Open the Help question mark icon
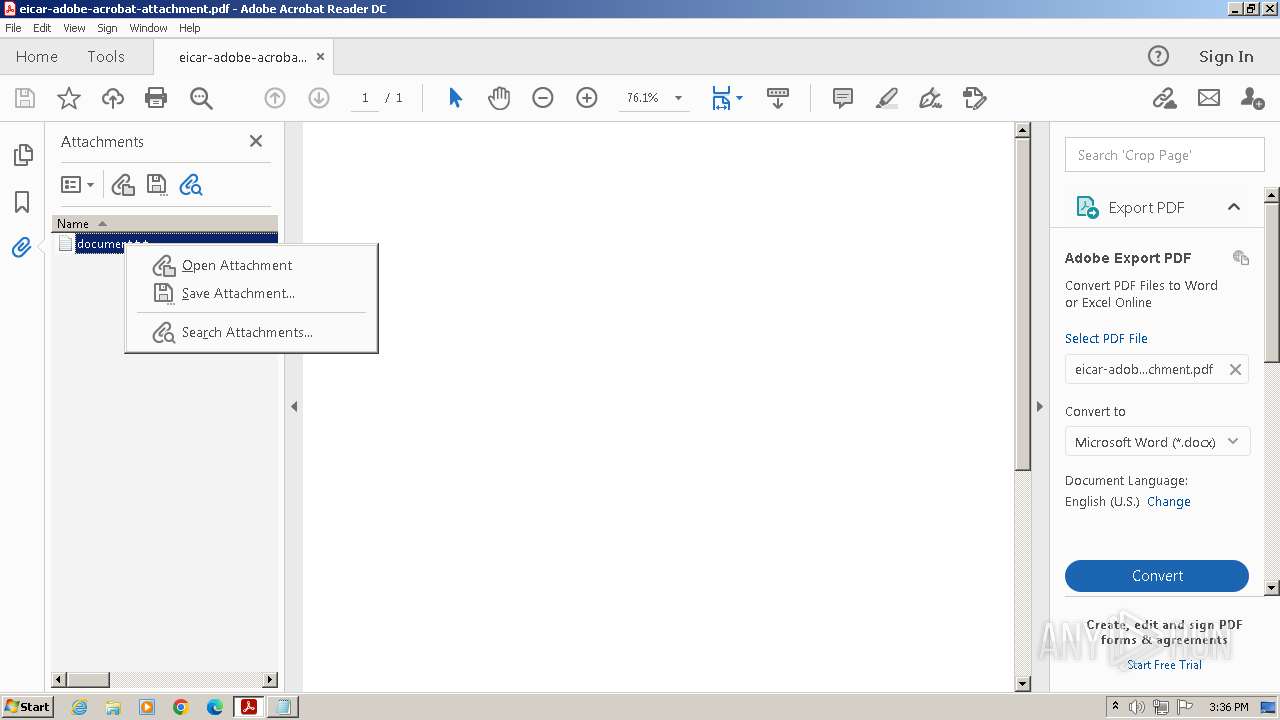1280x720 pixels. (x=1158, y=56)
